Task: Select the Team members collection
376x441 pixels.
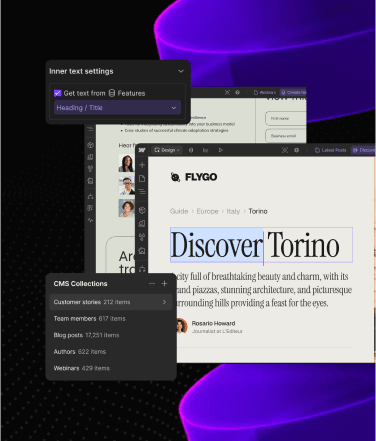Action: (90, 319)
